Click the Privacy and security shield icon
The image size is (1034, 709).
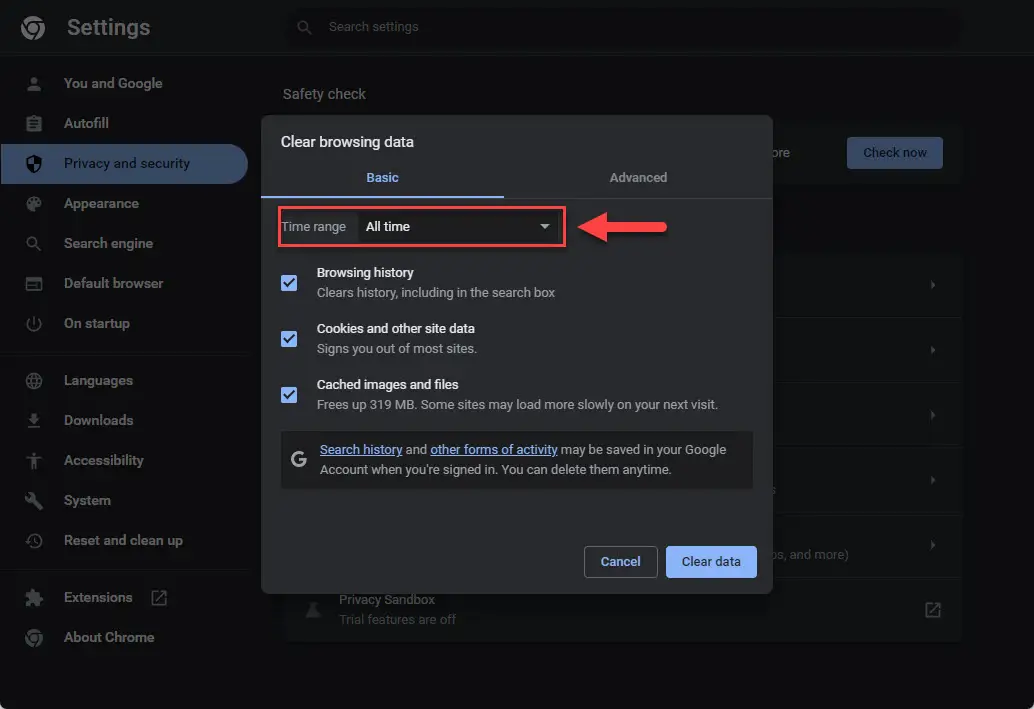pyautogui.click(x=34, y=164)
